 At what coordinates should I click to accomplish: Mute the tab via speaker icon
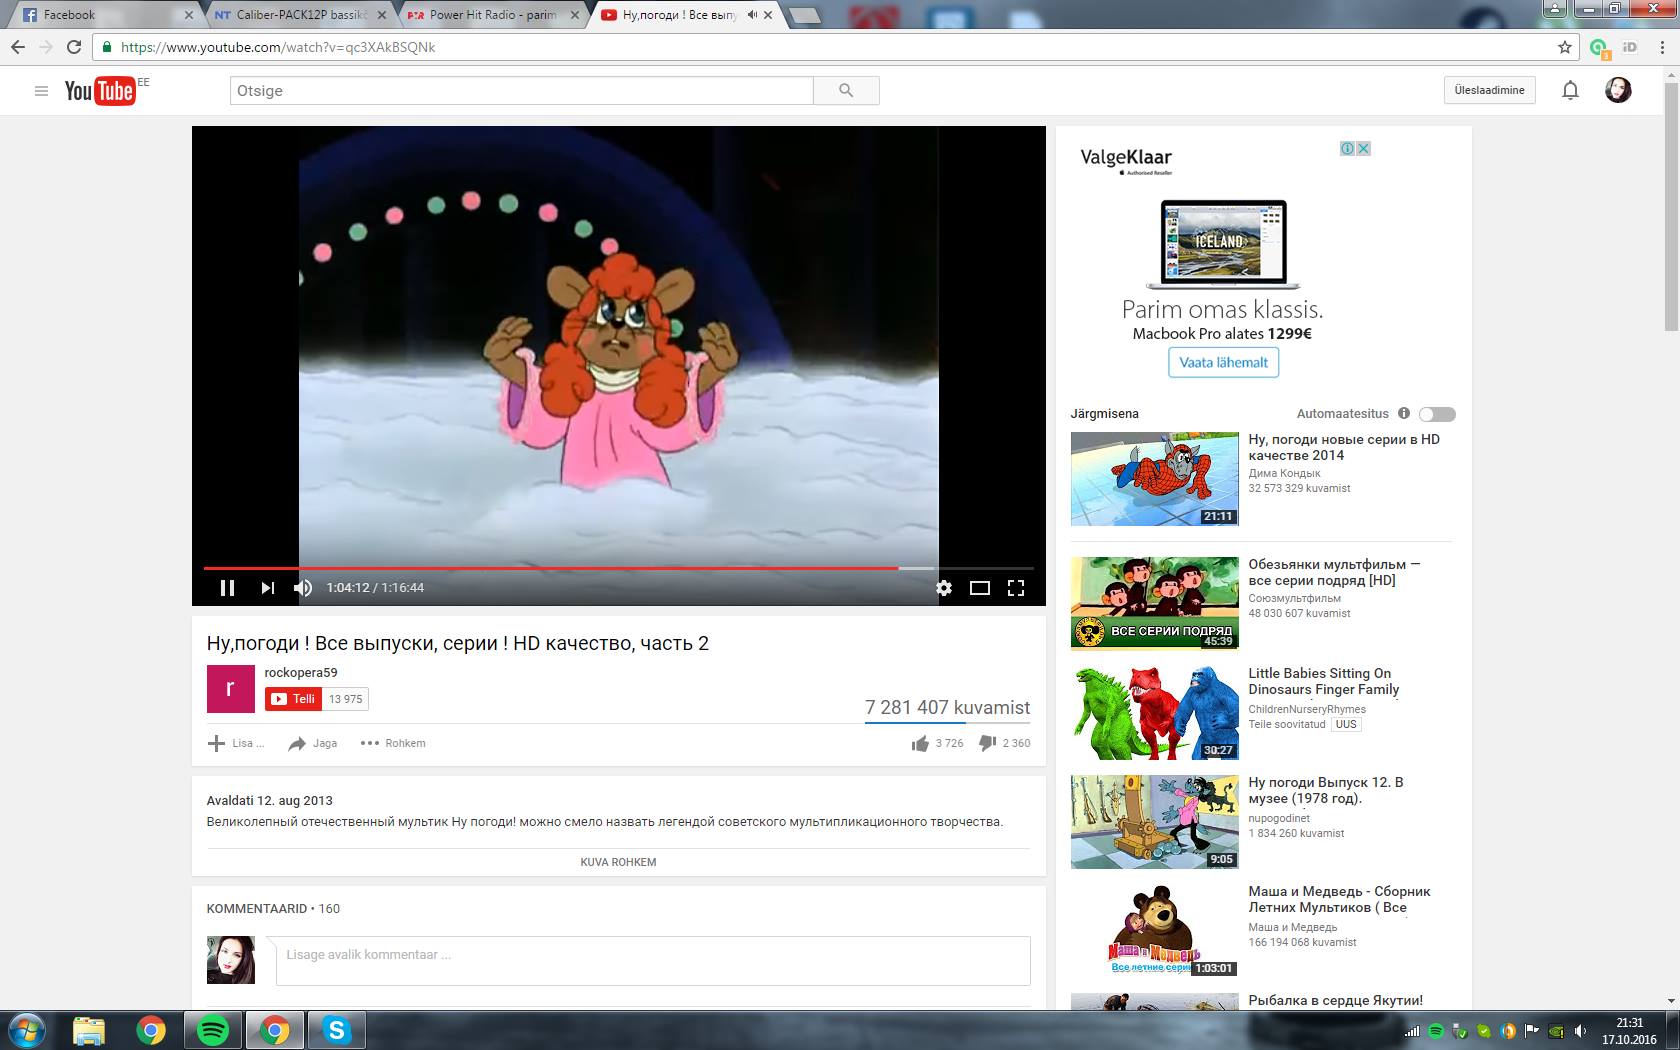point(752,15)
